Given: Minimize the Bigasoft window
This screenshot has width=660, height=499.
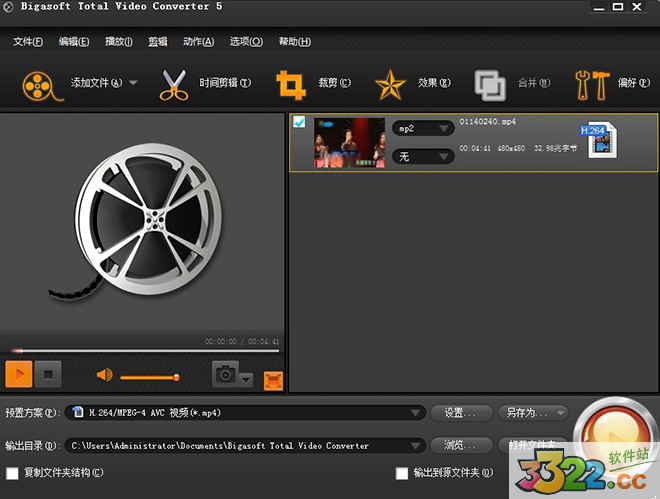Looking at the screenshot, I should coord(599,7).
